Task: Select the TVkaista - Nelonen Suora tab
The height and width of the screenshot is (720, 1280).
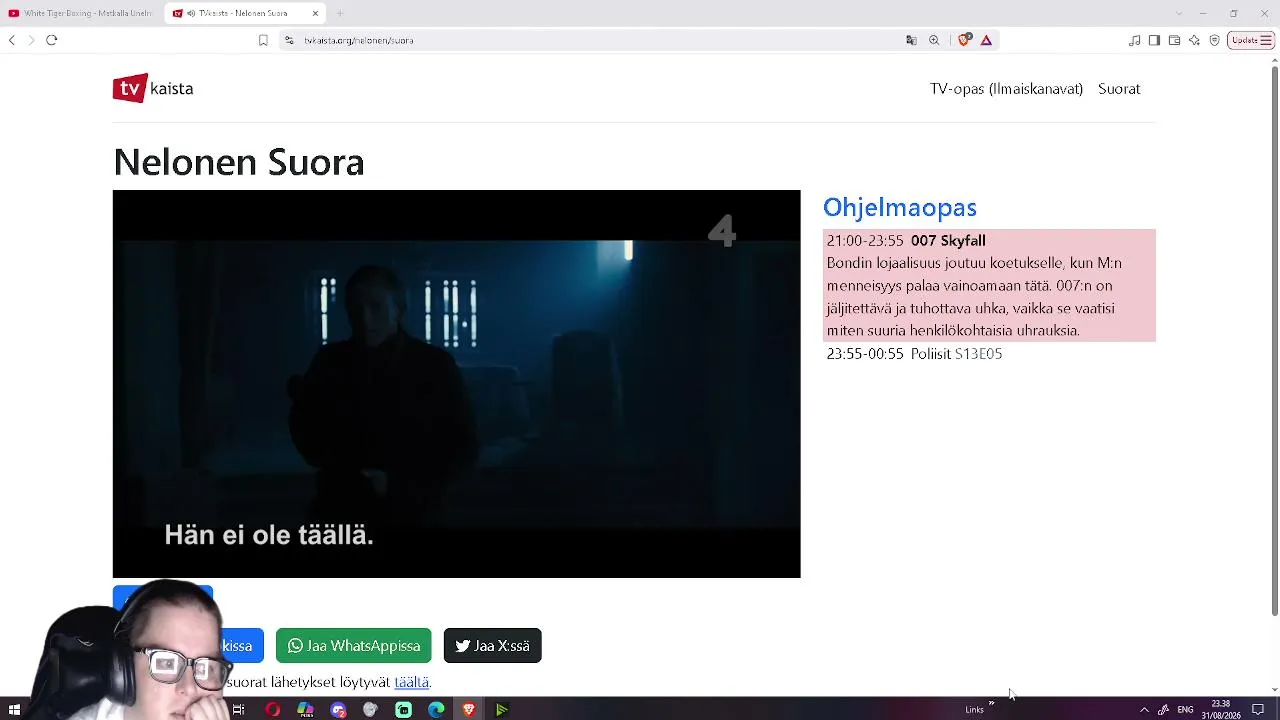Action: (244, 13)
